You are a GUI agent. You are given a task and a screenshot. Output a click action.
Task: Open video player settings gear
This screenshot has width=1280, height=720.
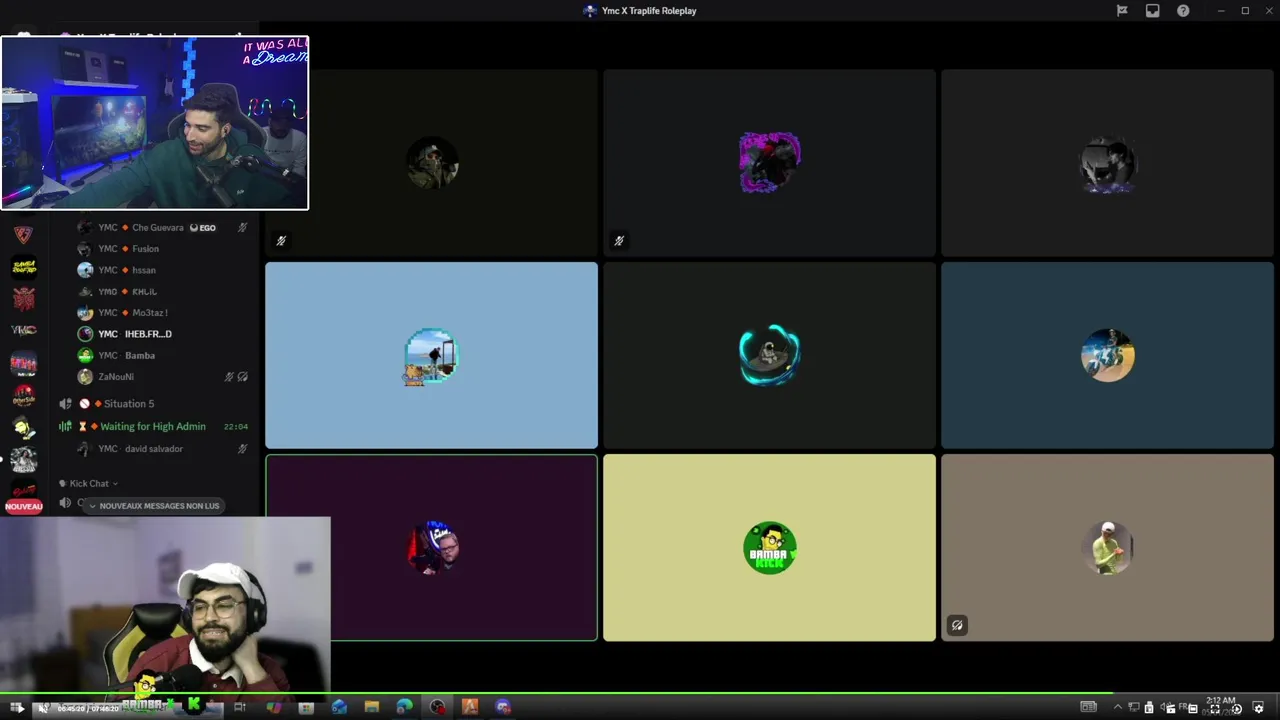coord(1258,708)
